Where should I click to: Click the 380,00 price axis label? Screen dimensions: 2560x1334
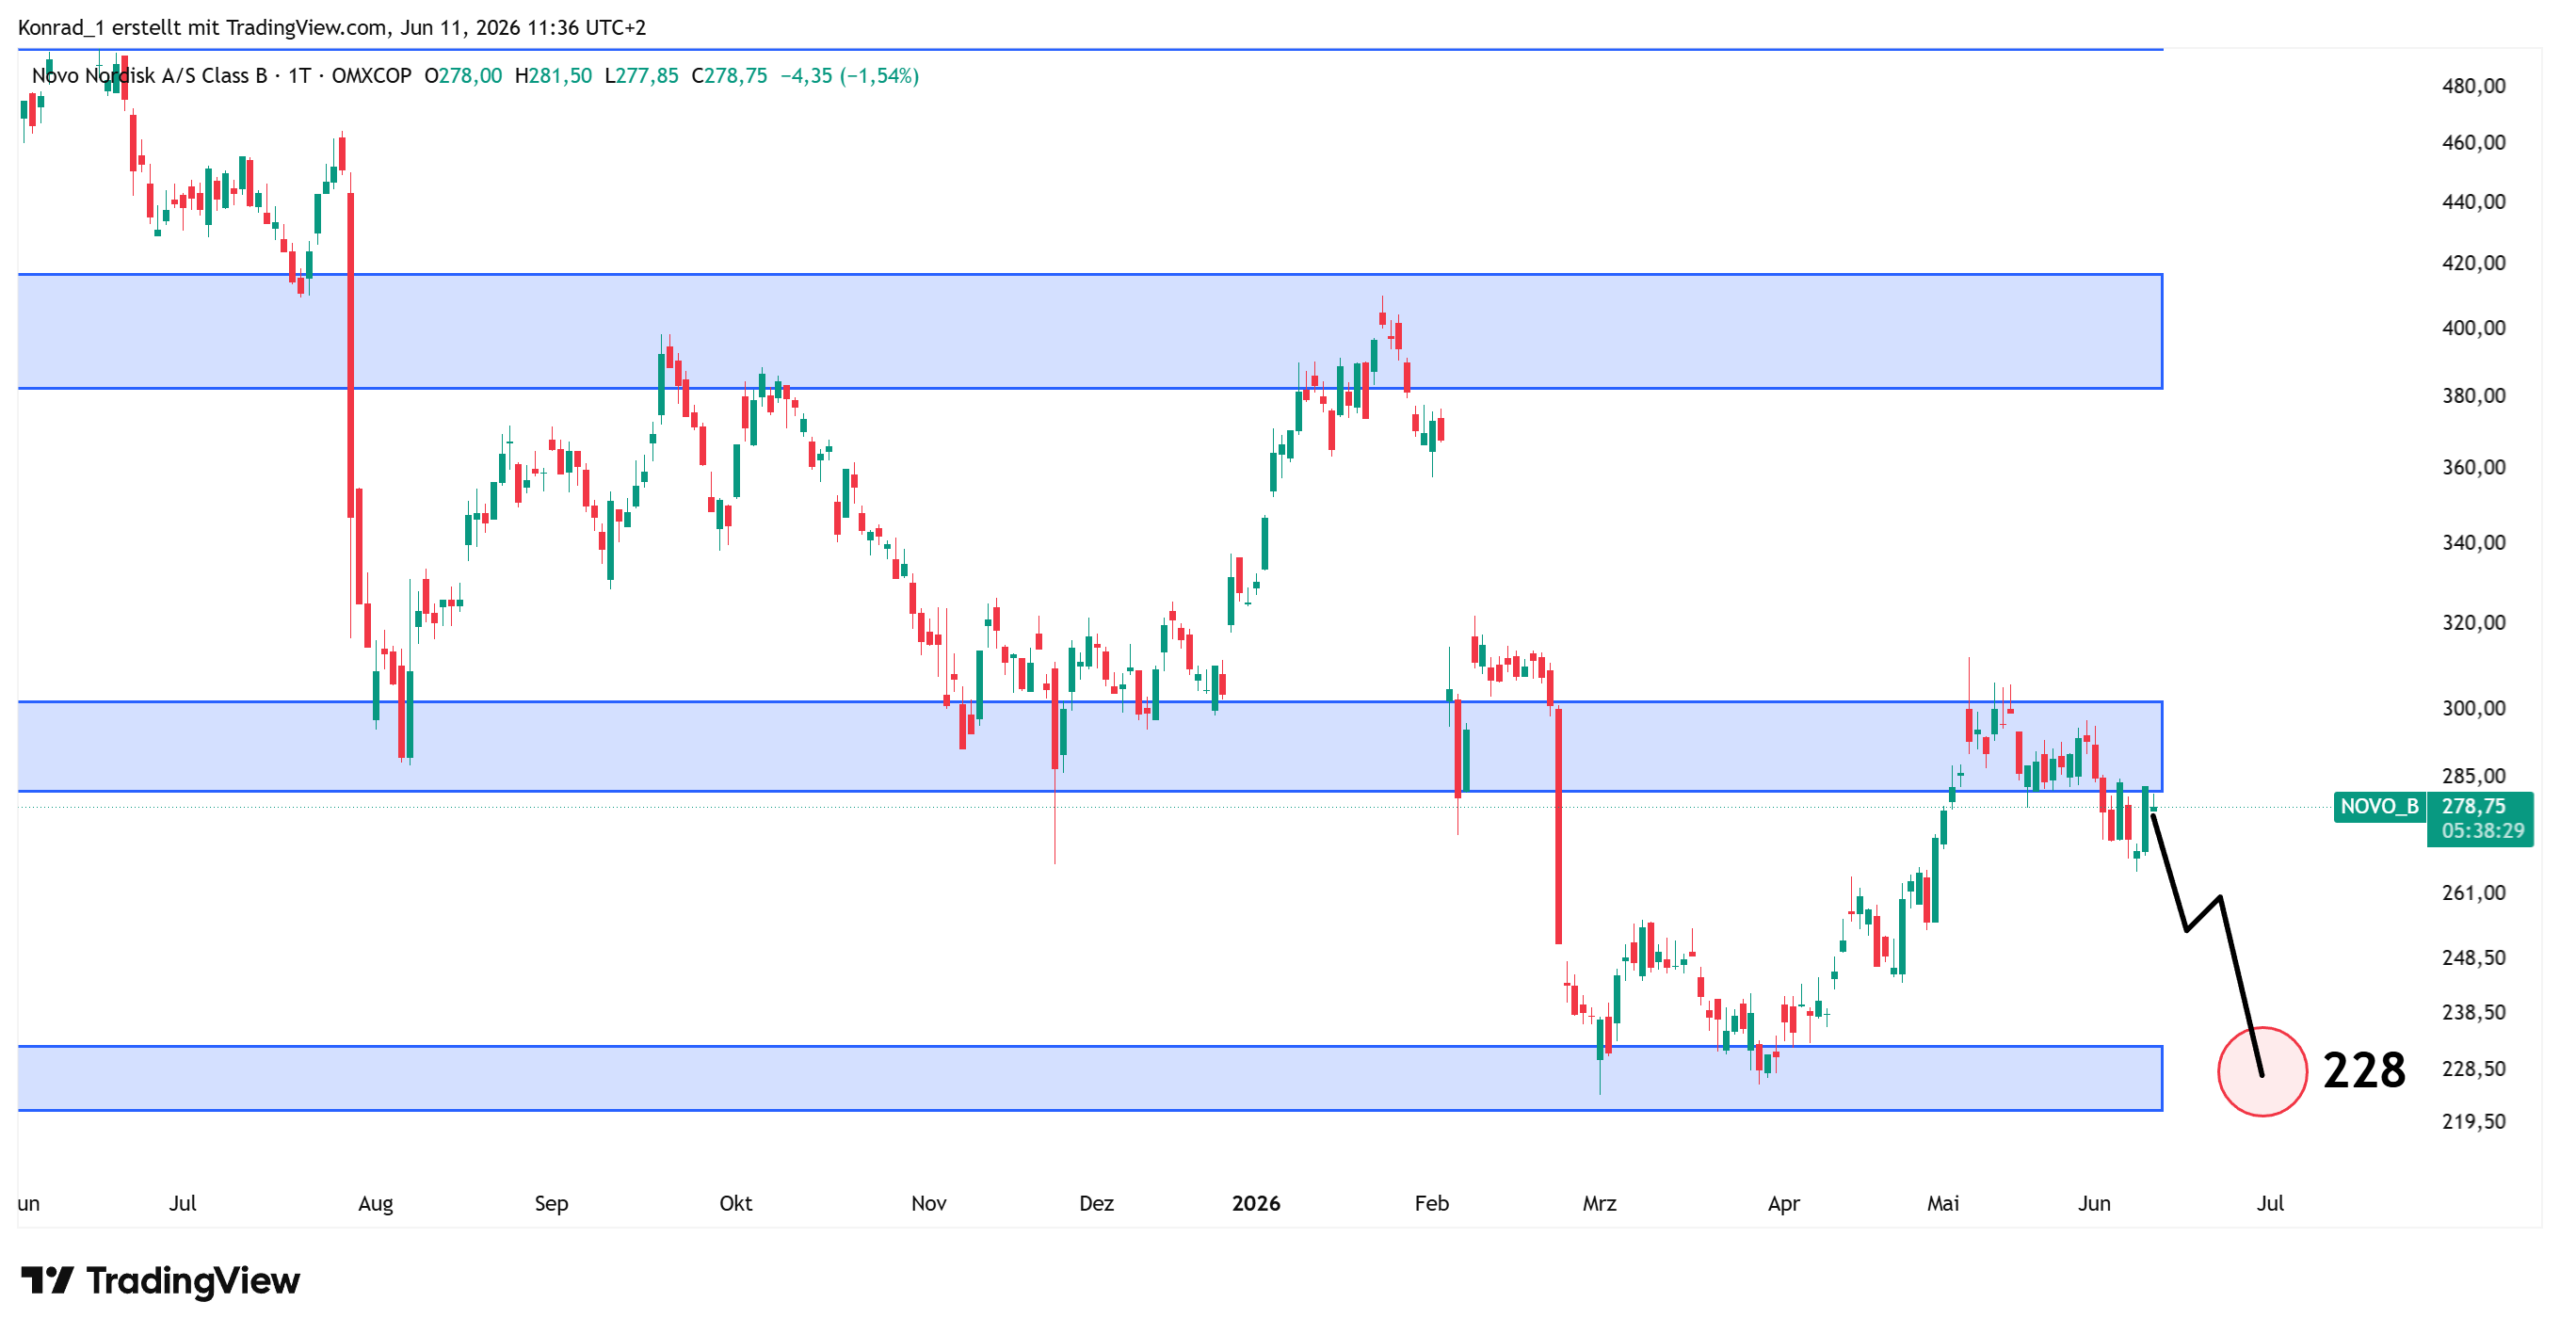click(x=2473, y=396)
